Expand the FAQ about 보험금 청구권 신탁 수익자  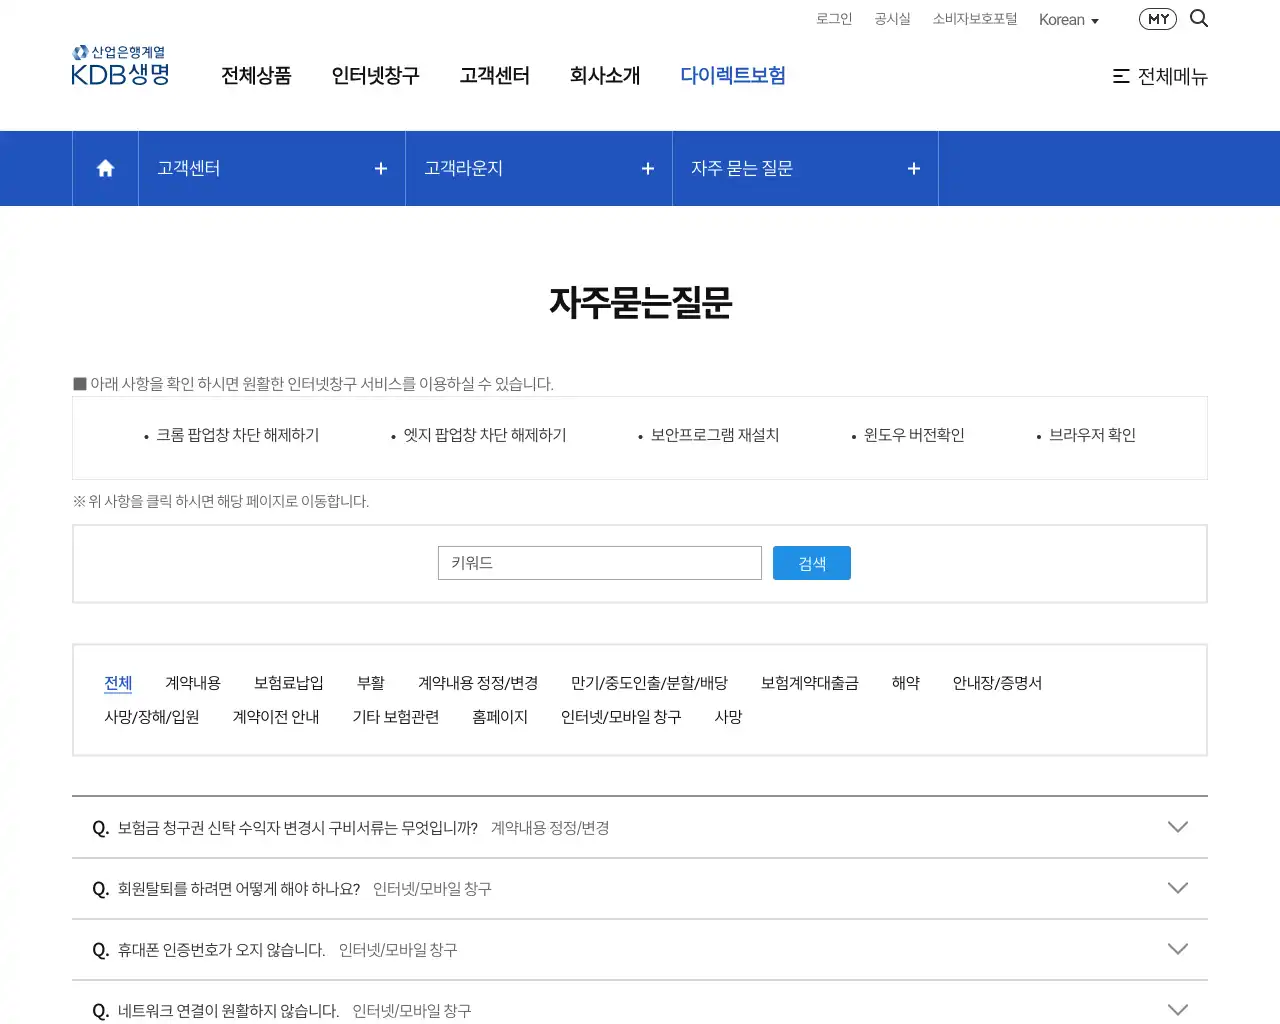tap(1178, 827)
